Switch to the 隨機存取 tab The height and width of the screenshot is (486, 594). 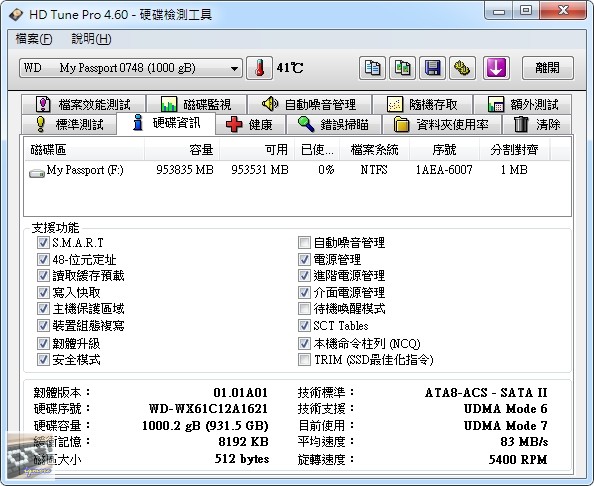[x=422, y=104]
